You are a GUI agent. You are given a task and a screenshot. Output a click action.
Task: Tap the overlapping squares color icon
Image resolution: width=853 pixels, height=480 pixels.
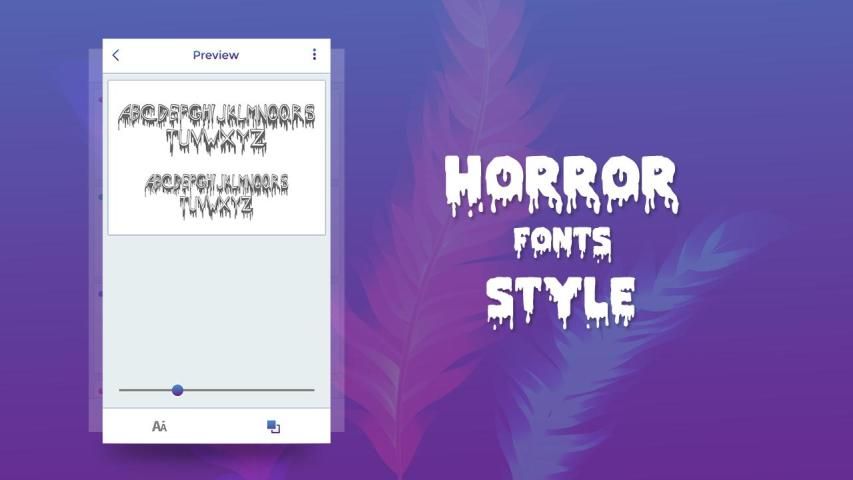(273, 426)
